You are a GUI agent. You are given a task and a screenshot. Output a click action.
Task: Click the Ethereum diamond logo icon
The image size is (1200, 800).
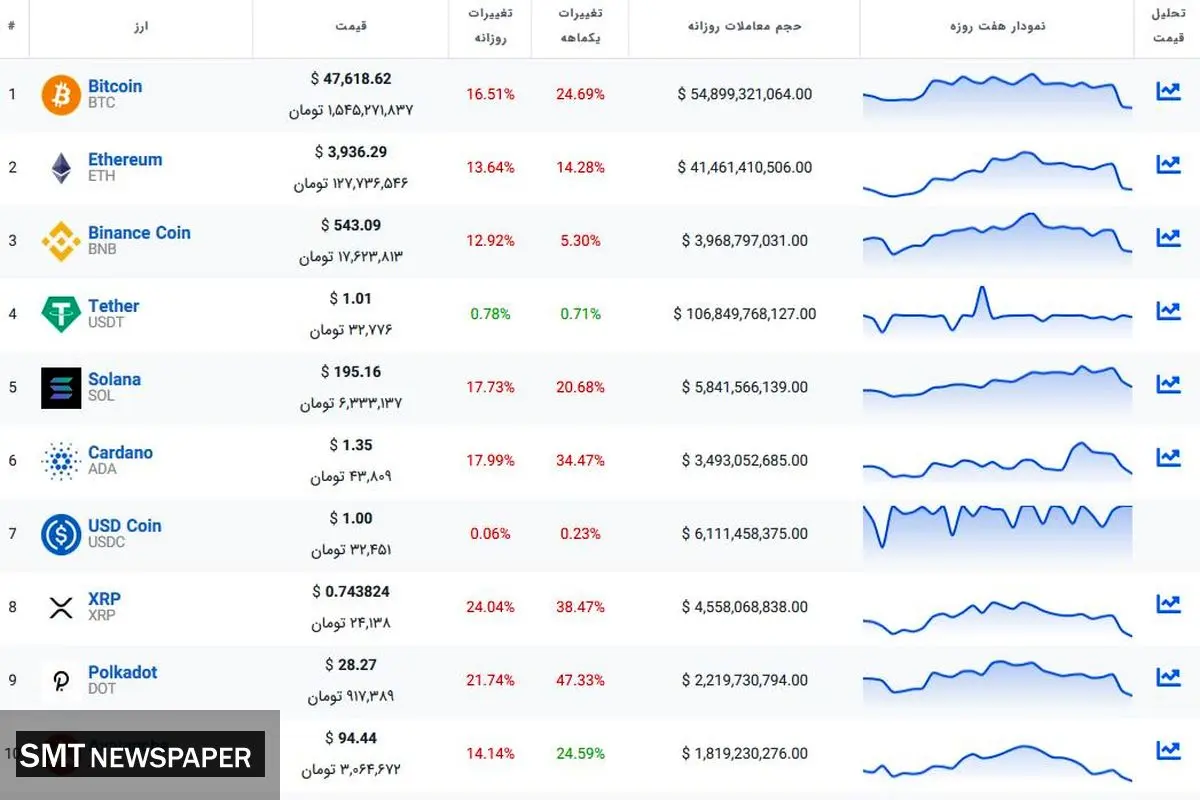click(x=61, y=168)
